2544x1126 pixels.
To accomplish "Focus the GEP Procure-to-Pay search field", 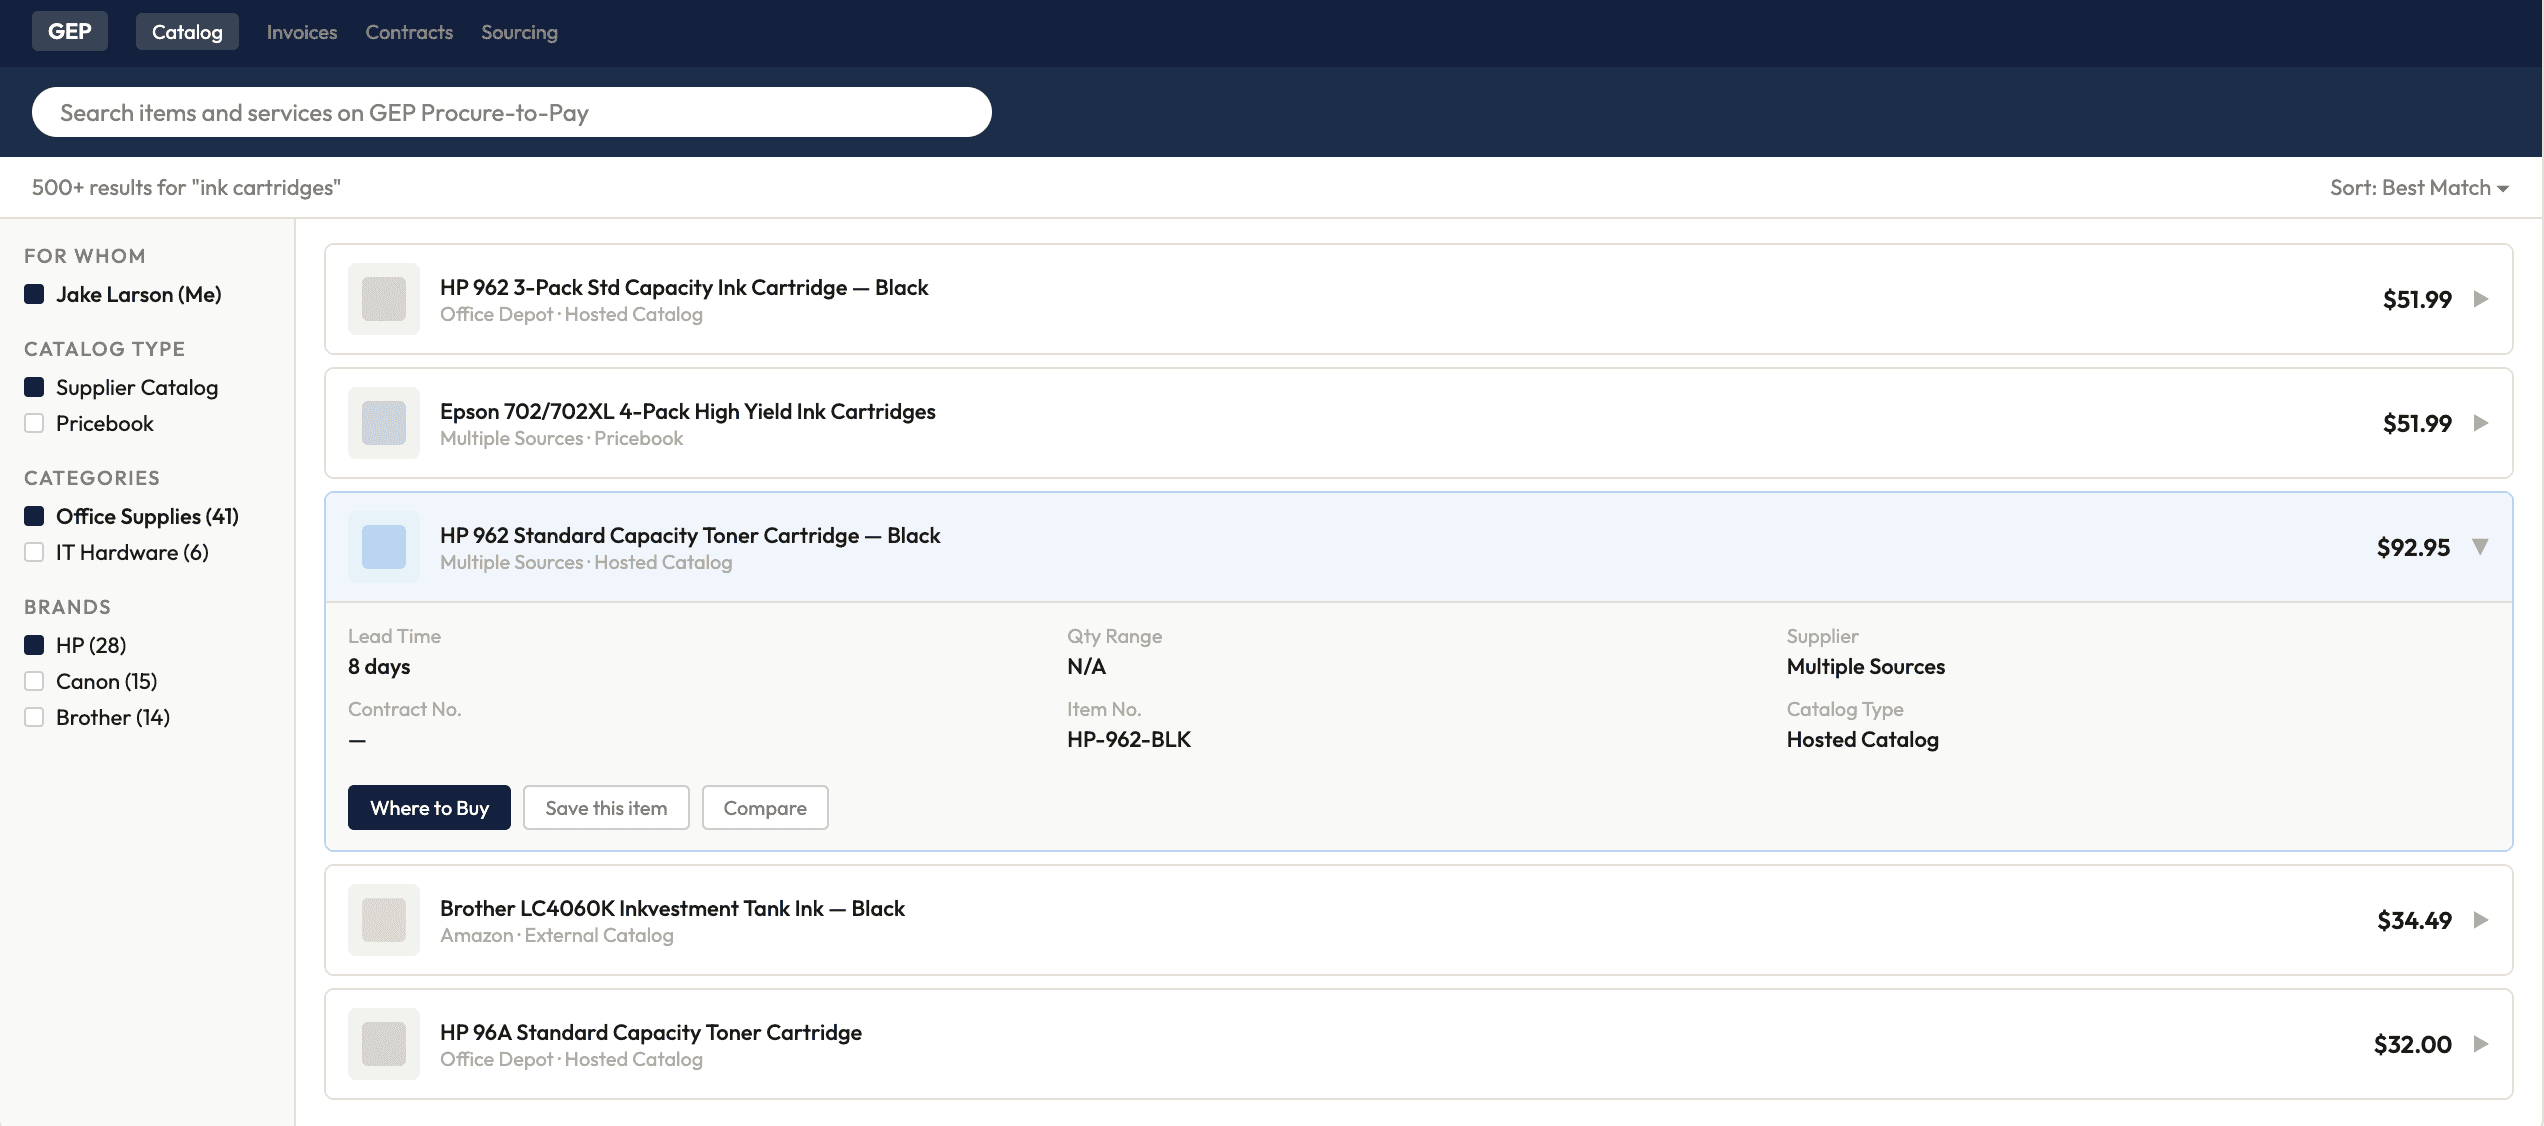I will click(511, 112).
